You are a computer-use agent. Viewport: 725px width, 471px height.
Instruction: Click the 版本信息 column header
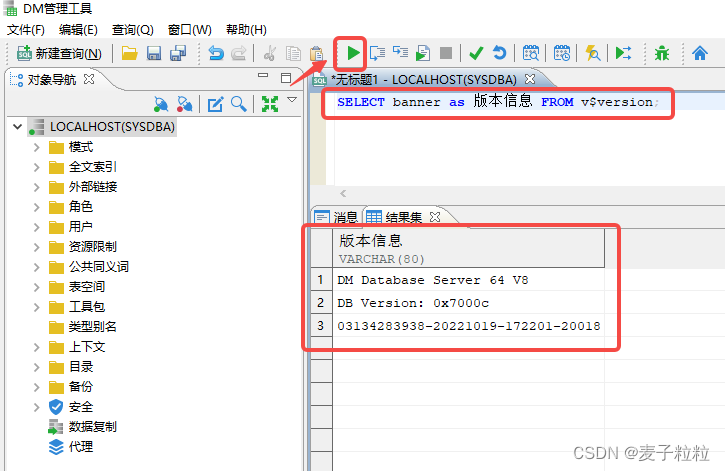(x=468, y=249)
